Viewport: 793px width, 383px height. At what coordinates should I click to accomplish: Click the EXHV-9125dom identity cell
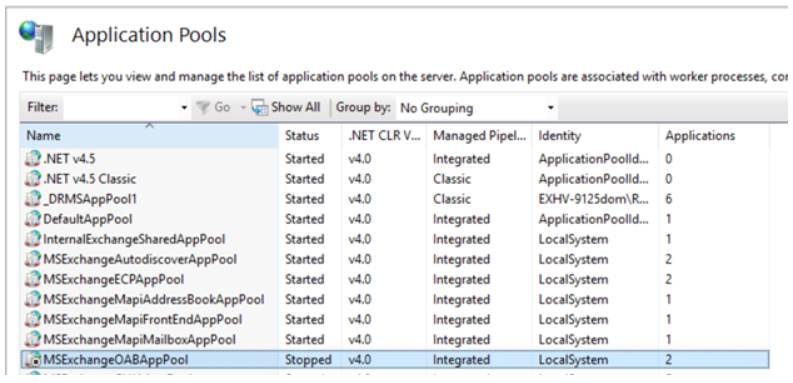[594, 199]
